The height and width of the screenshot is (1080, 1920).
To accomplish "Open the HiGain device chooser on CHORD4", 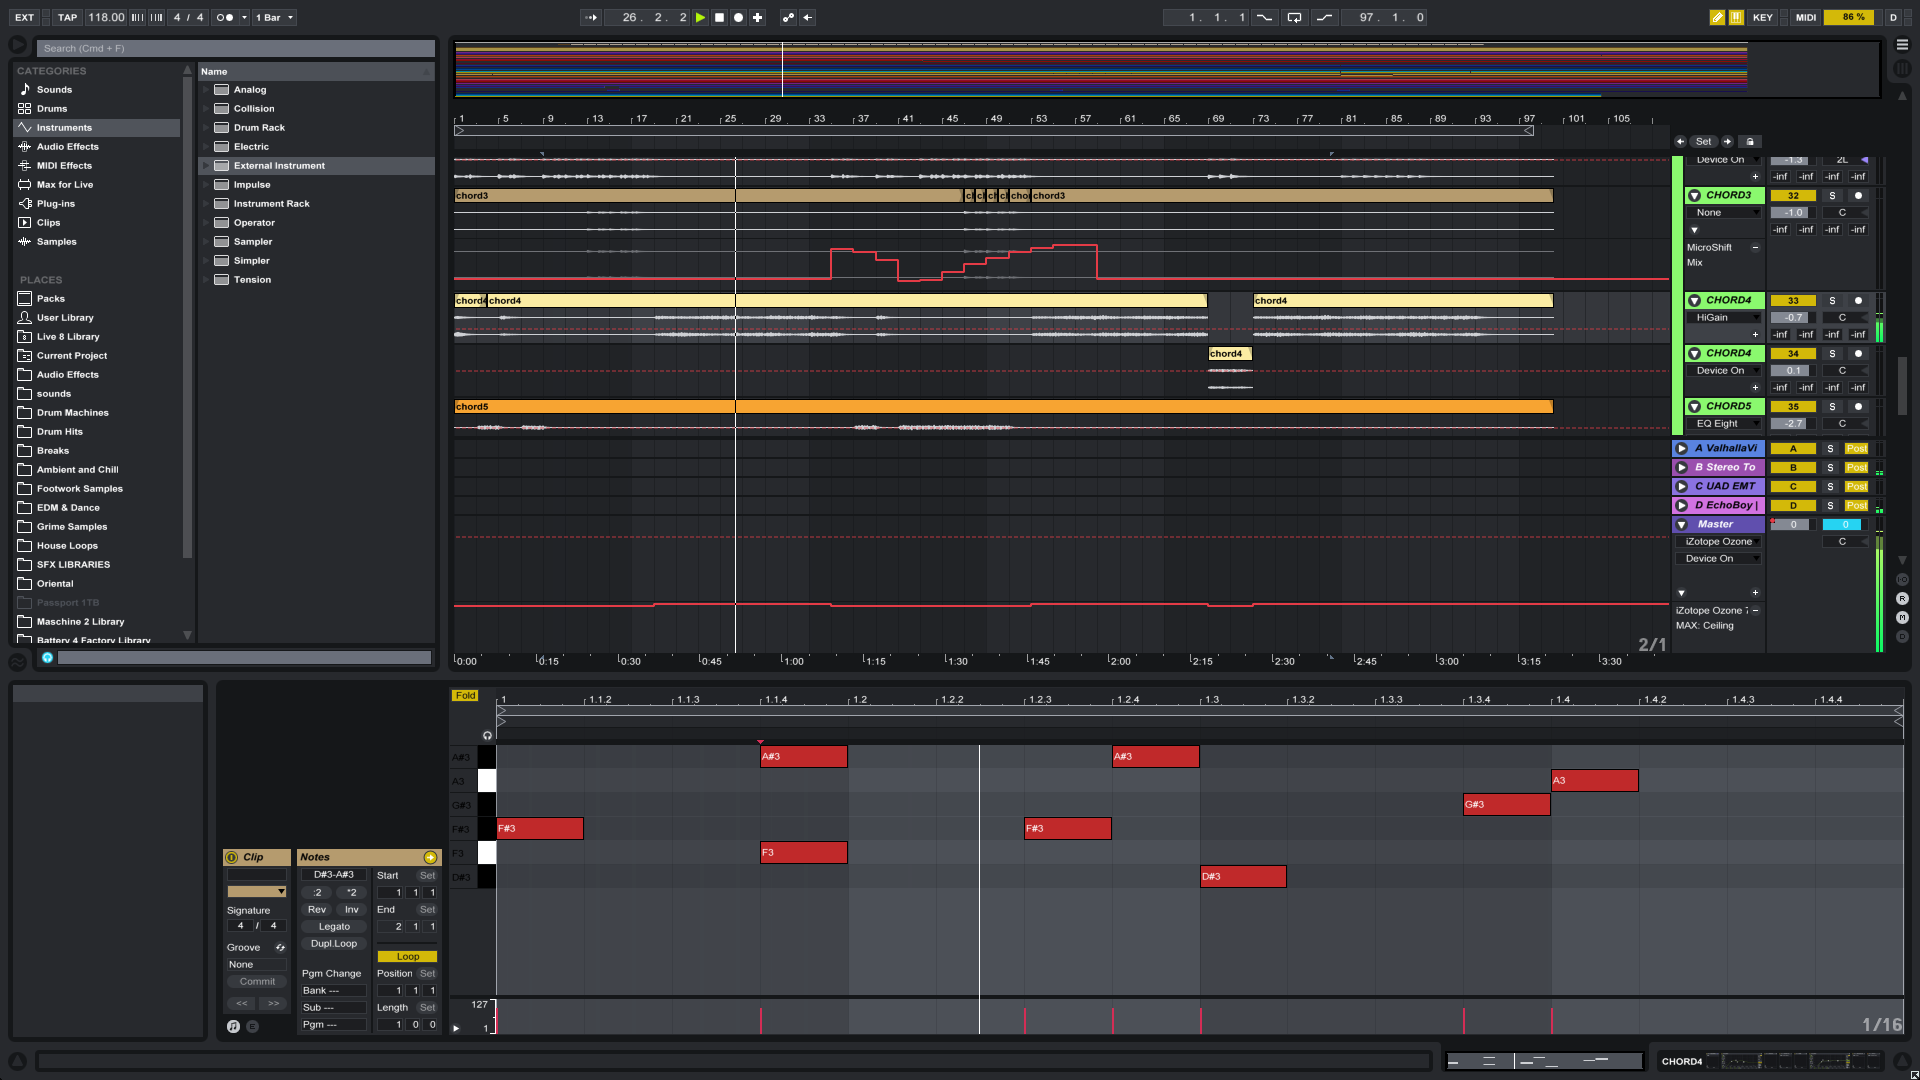I will 1724,317.
